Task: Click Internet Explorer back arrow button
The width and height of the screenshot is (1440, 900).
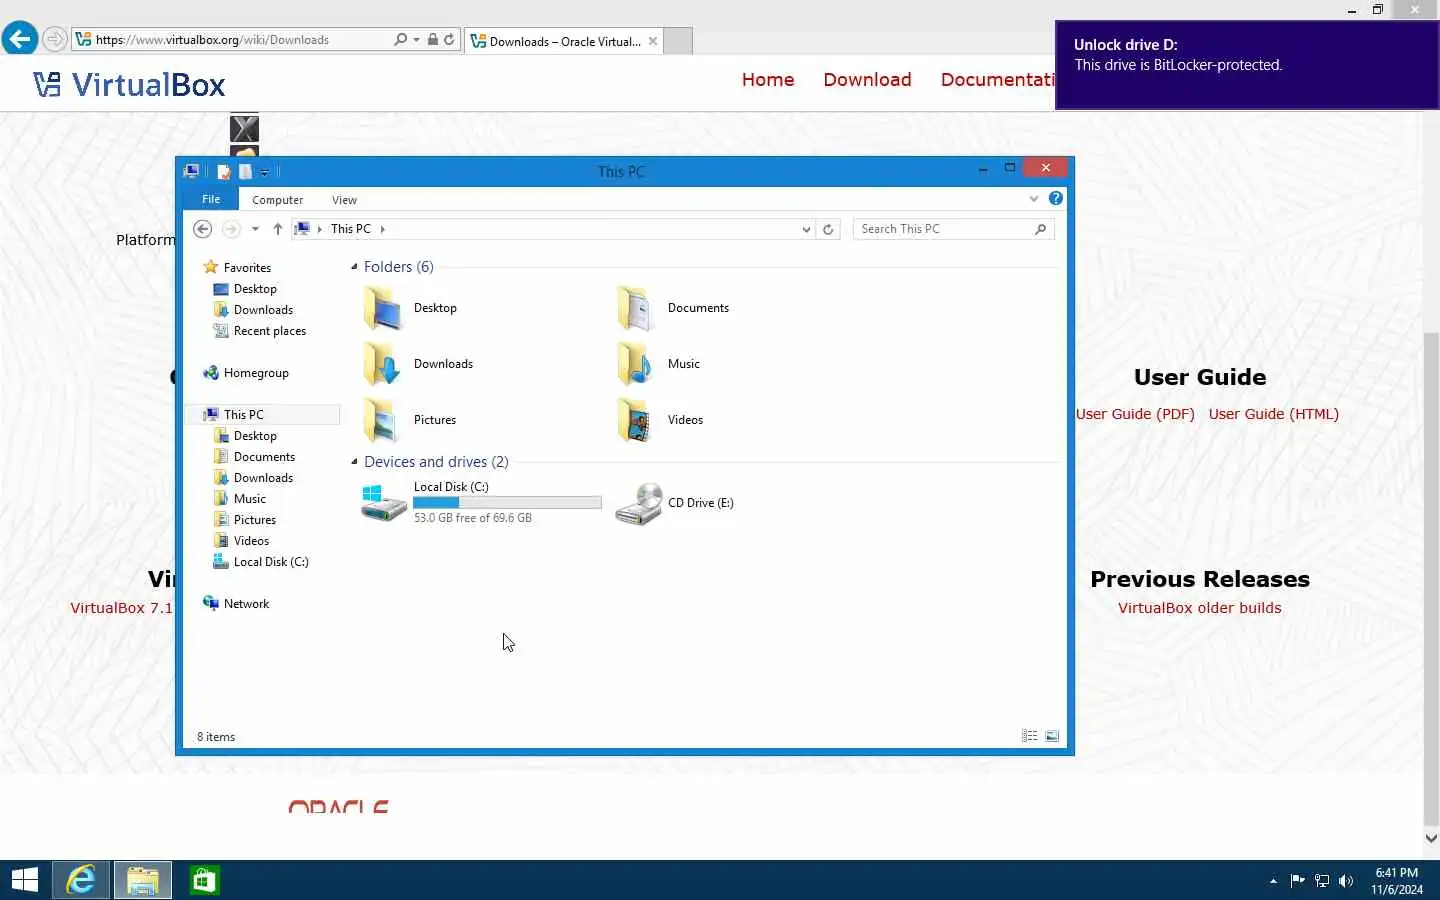Action: click(x=19, y=39)
